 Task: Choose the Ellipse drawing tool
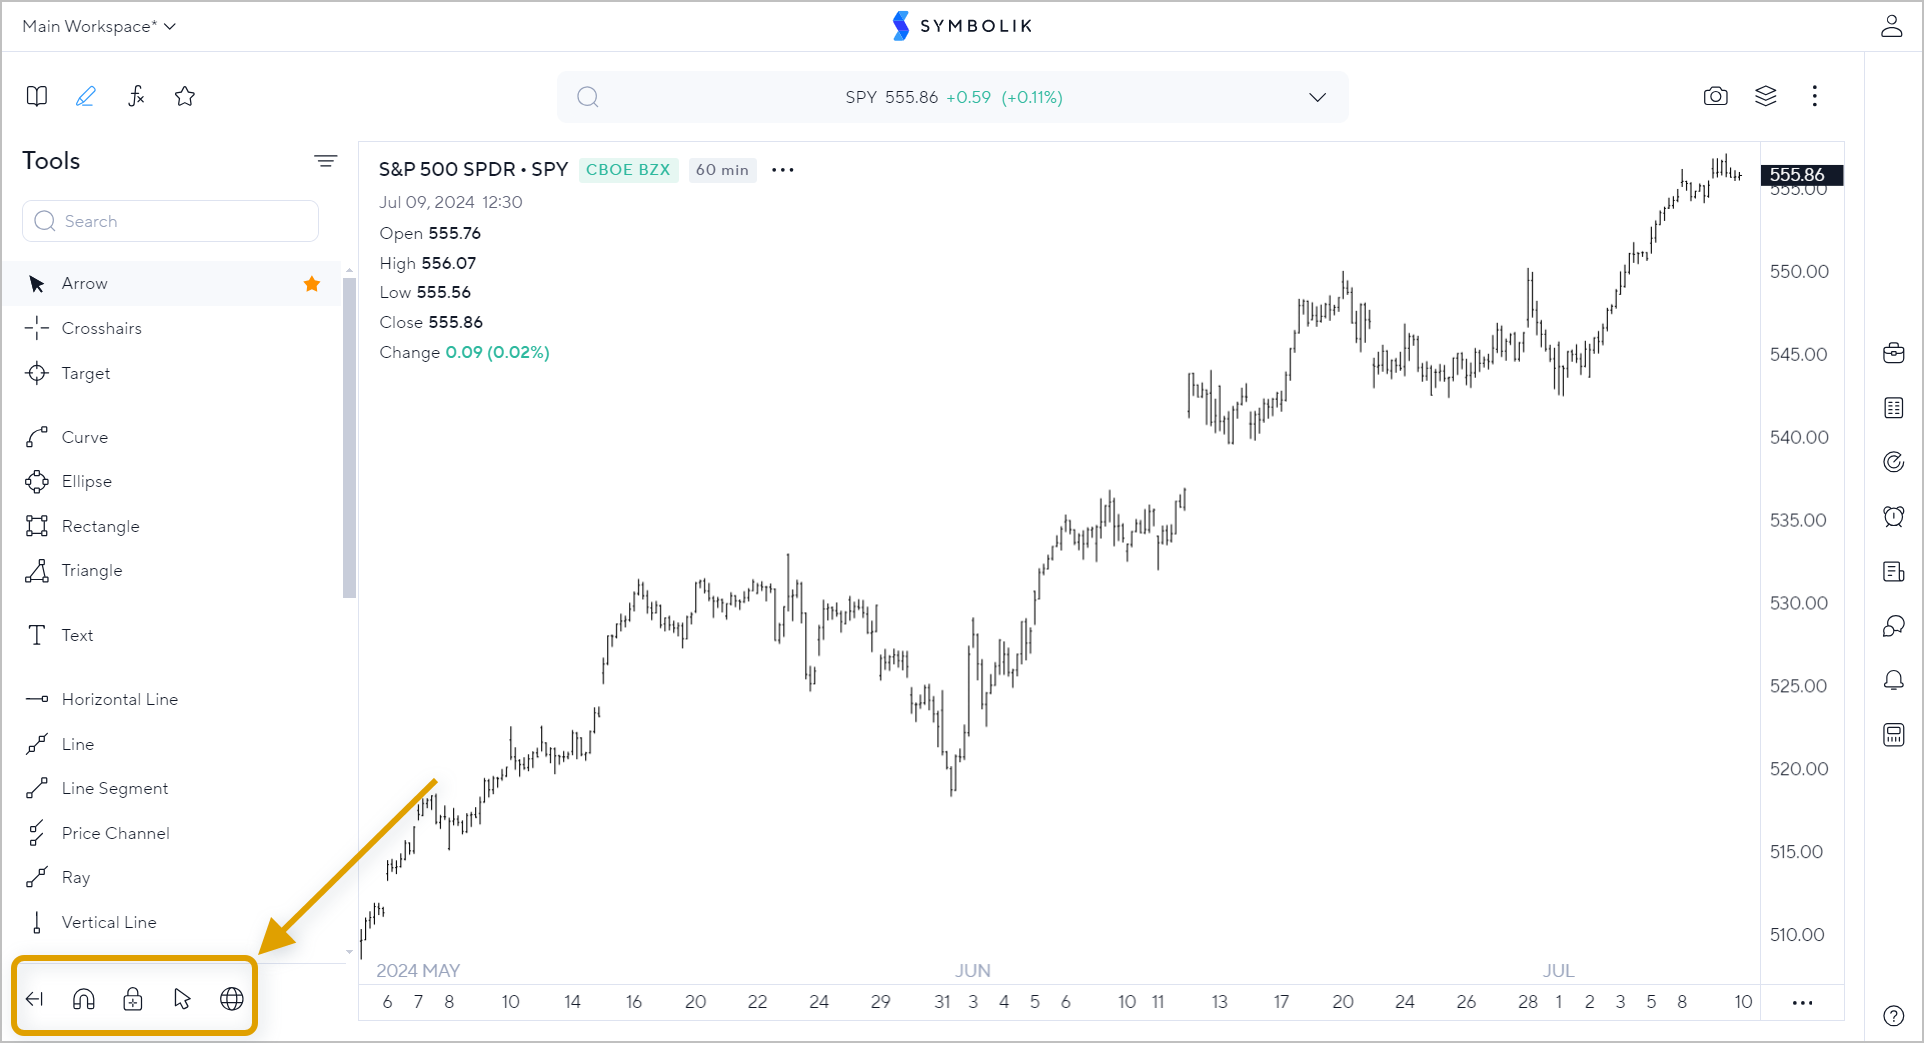point(88,481)
